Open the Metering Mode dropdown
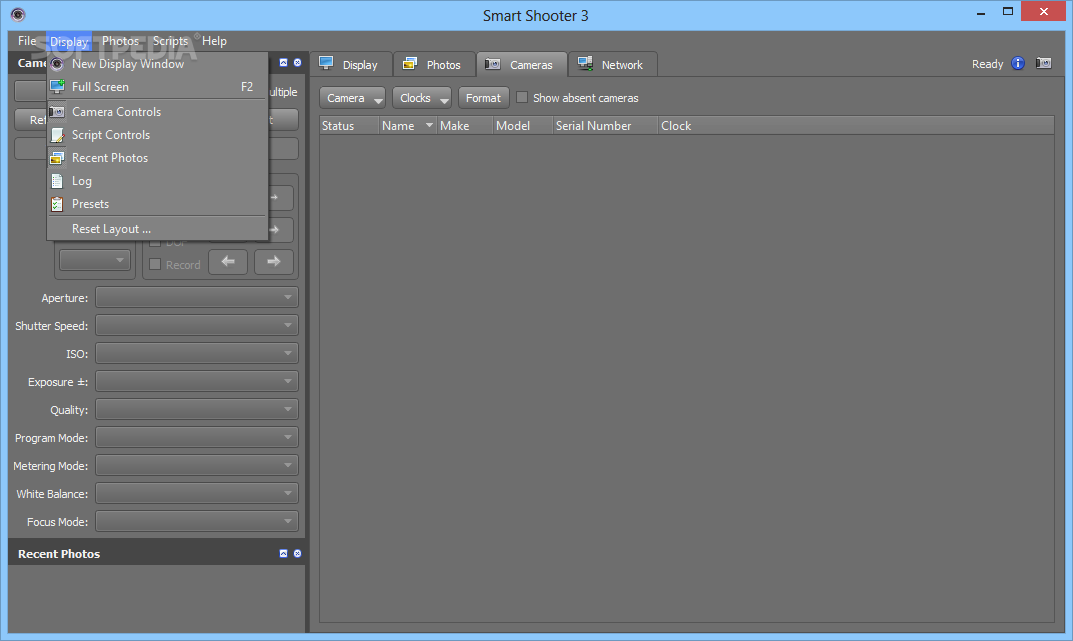 tap(196, 466)
